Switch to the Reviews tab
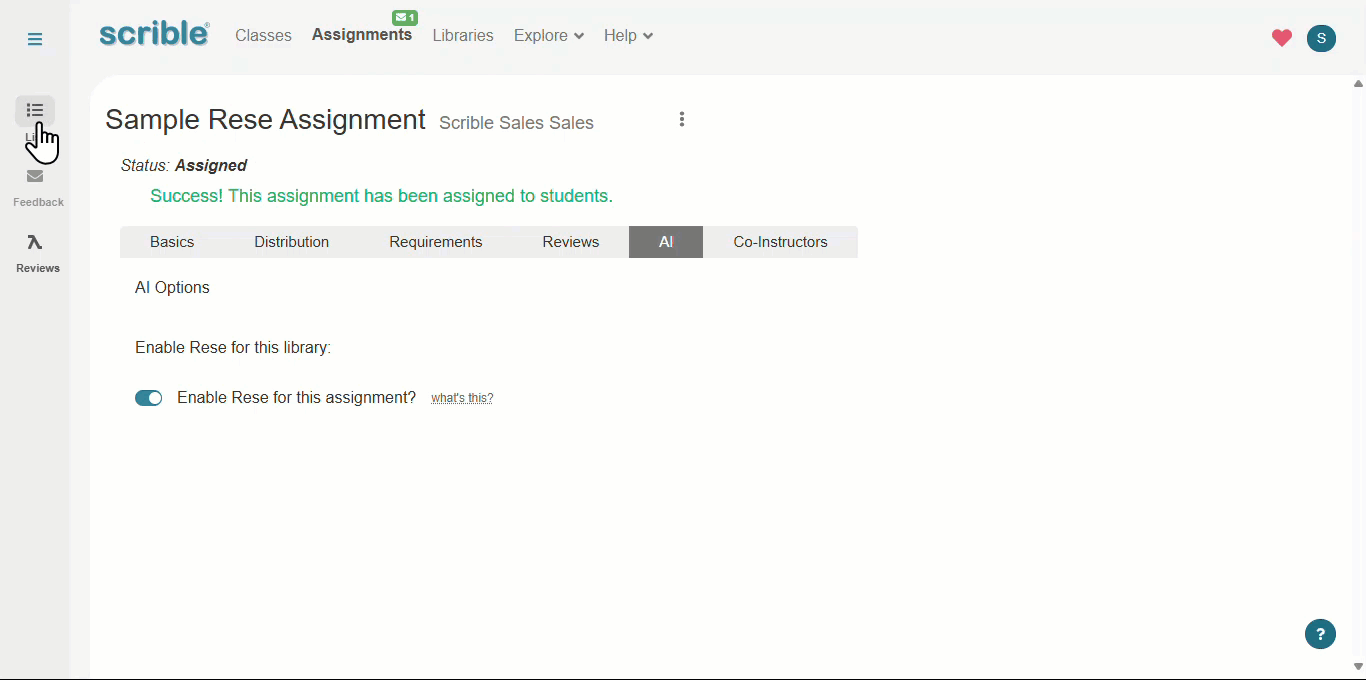The height and width of the screenshot is (680, 1366). pyautogui.click(x=571, y=242)
